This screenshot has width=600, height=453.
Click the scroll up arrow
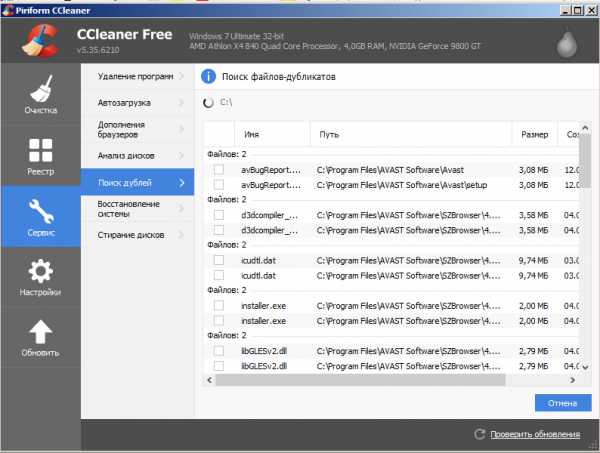[x=585, y=127]
